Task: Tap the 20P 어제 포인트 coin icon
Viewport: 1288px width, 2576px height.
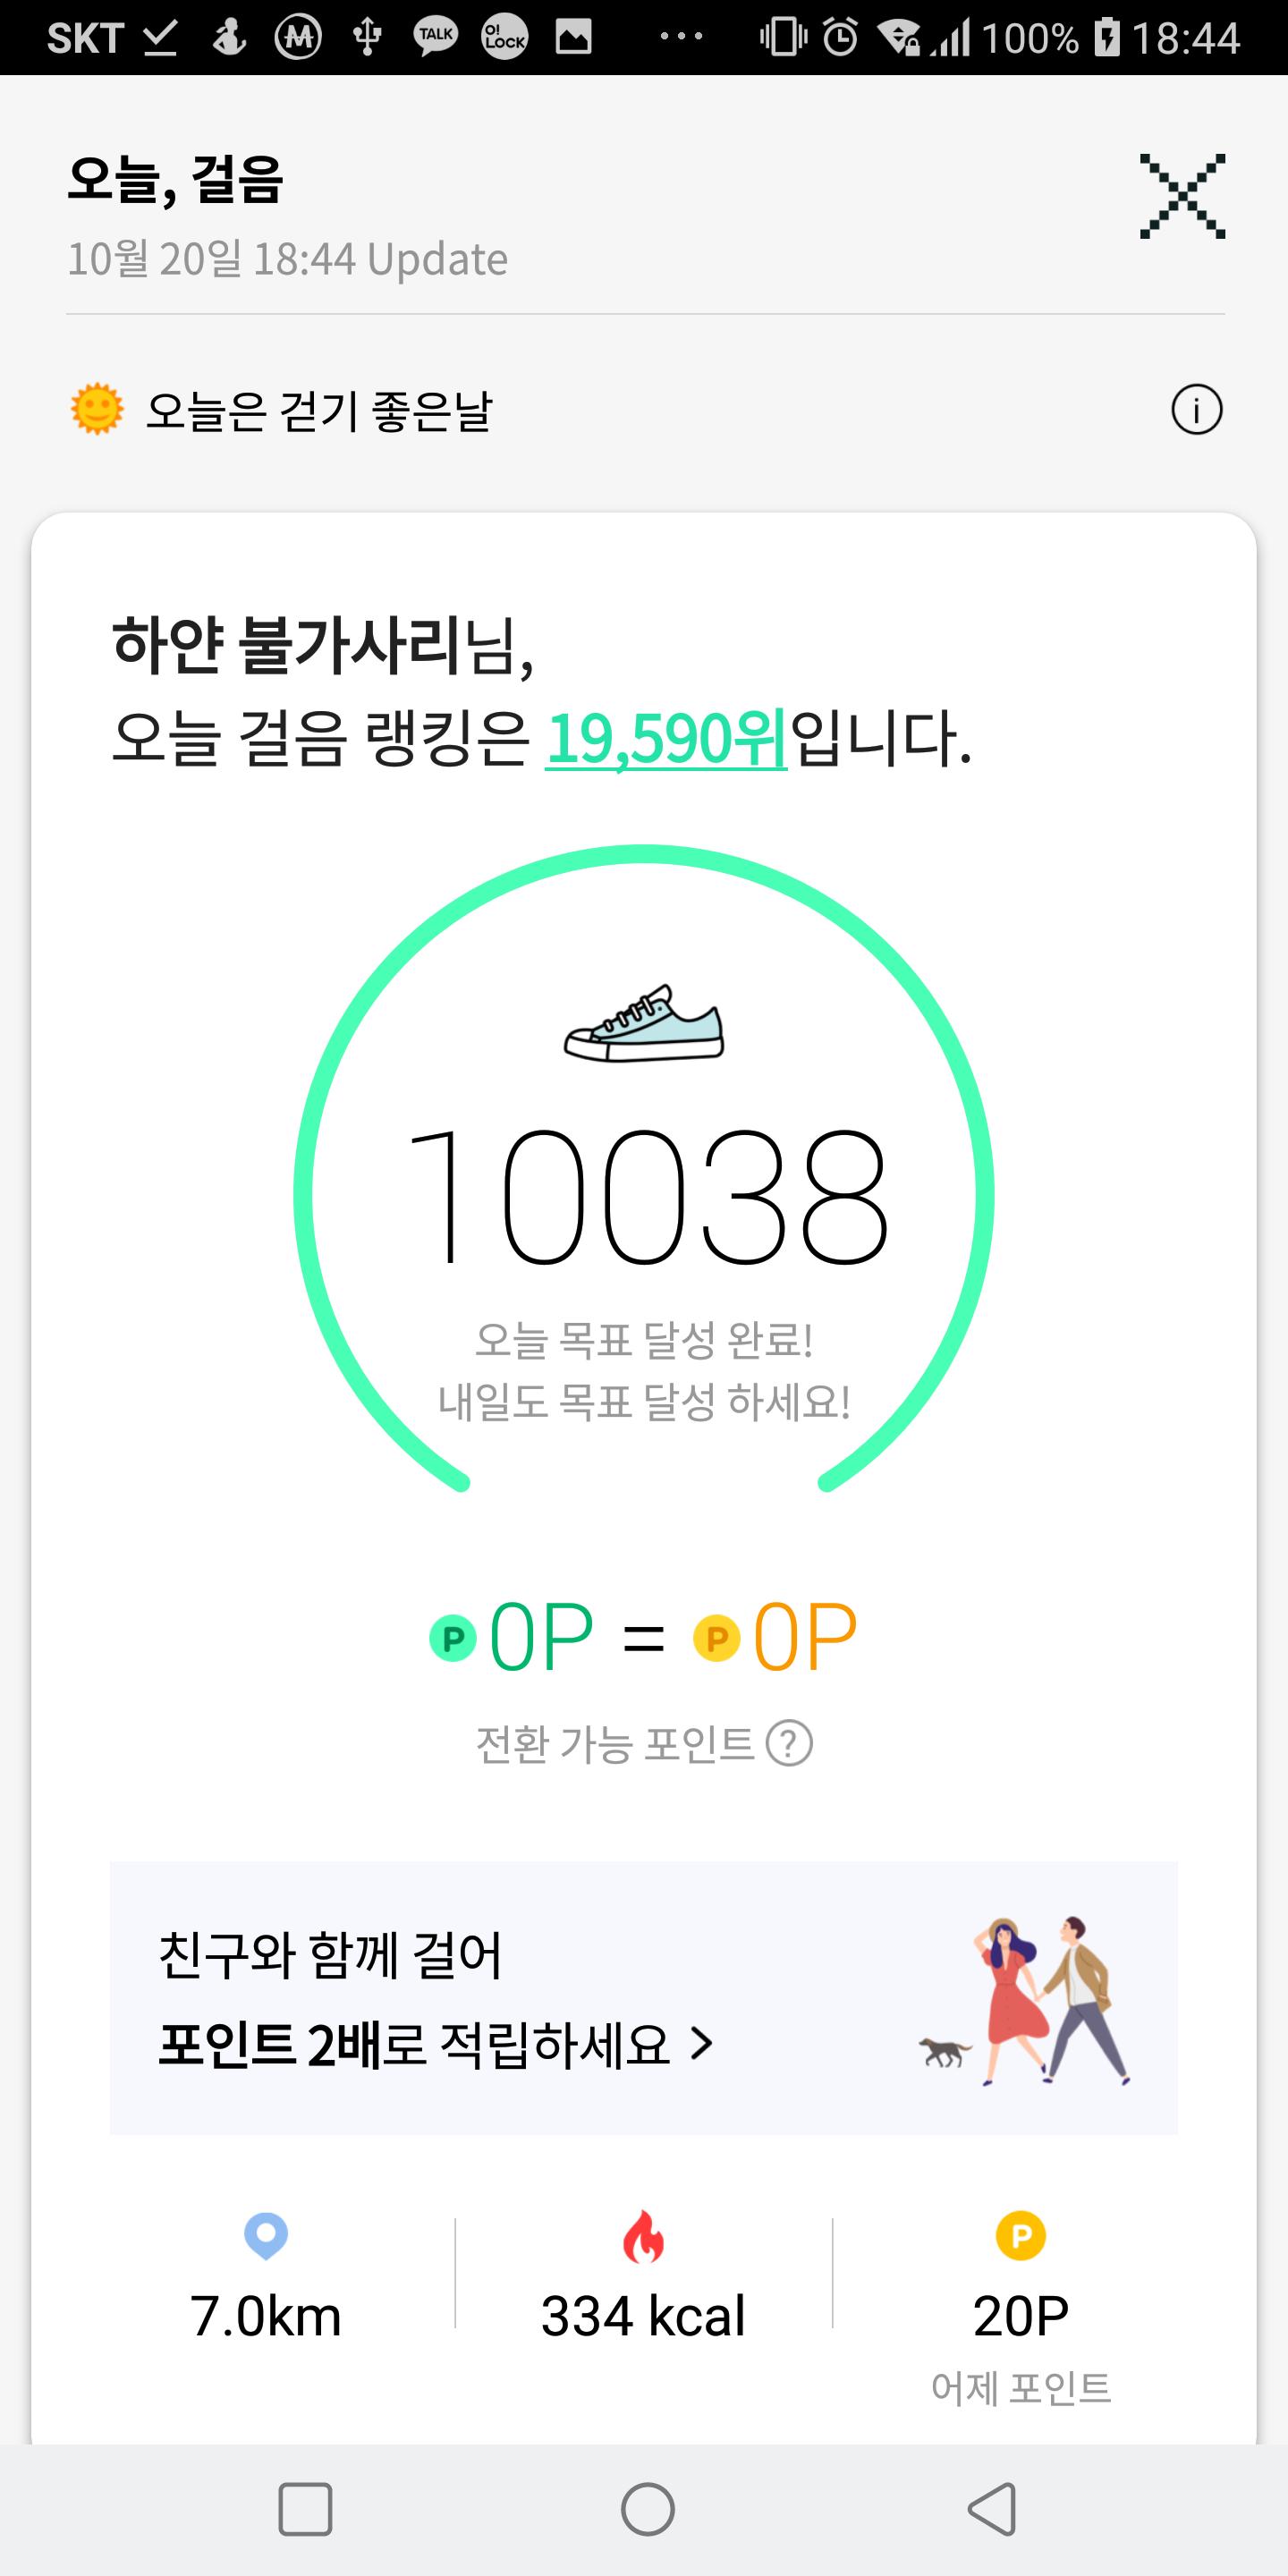Action: coord(1020,2236)
